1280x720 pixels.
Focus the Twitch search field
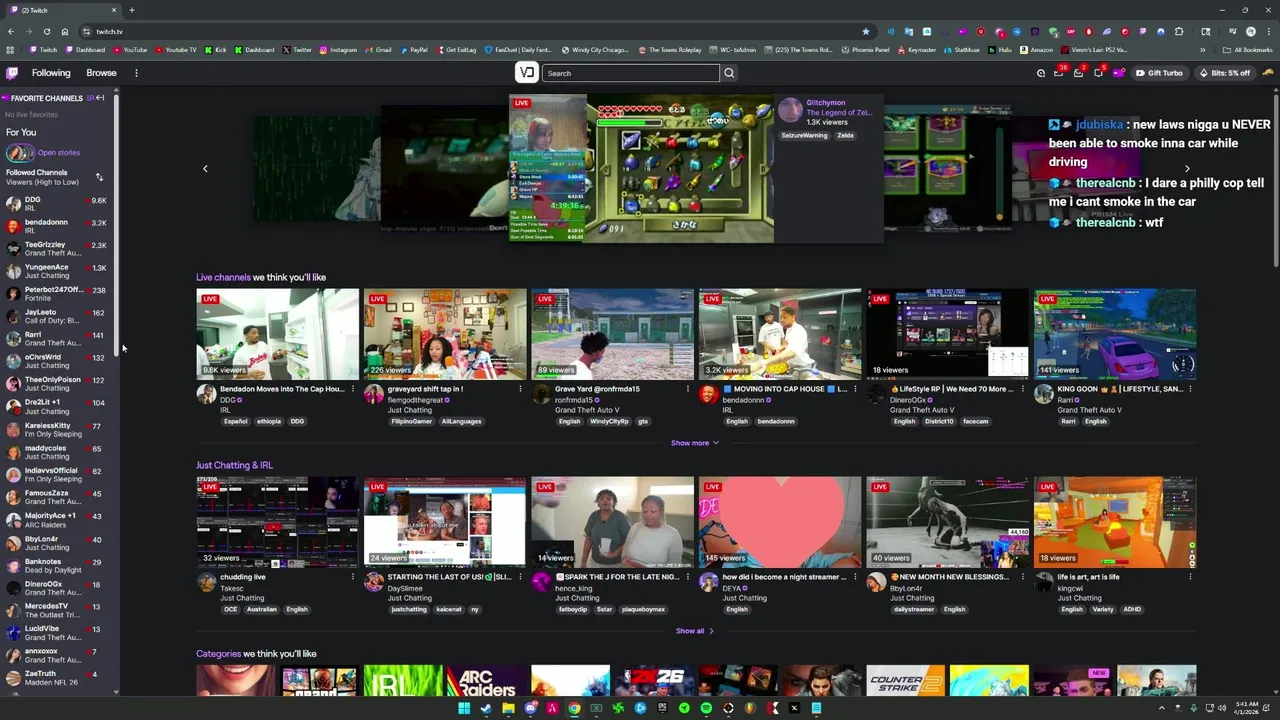pyautogui.click(x=631, y=73)
